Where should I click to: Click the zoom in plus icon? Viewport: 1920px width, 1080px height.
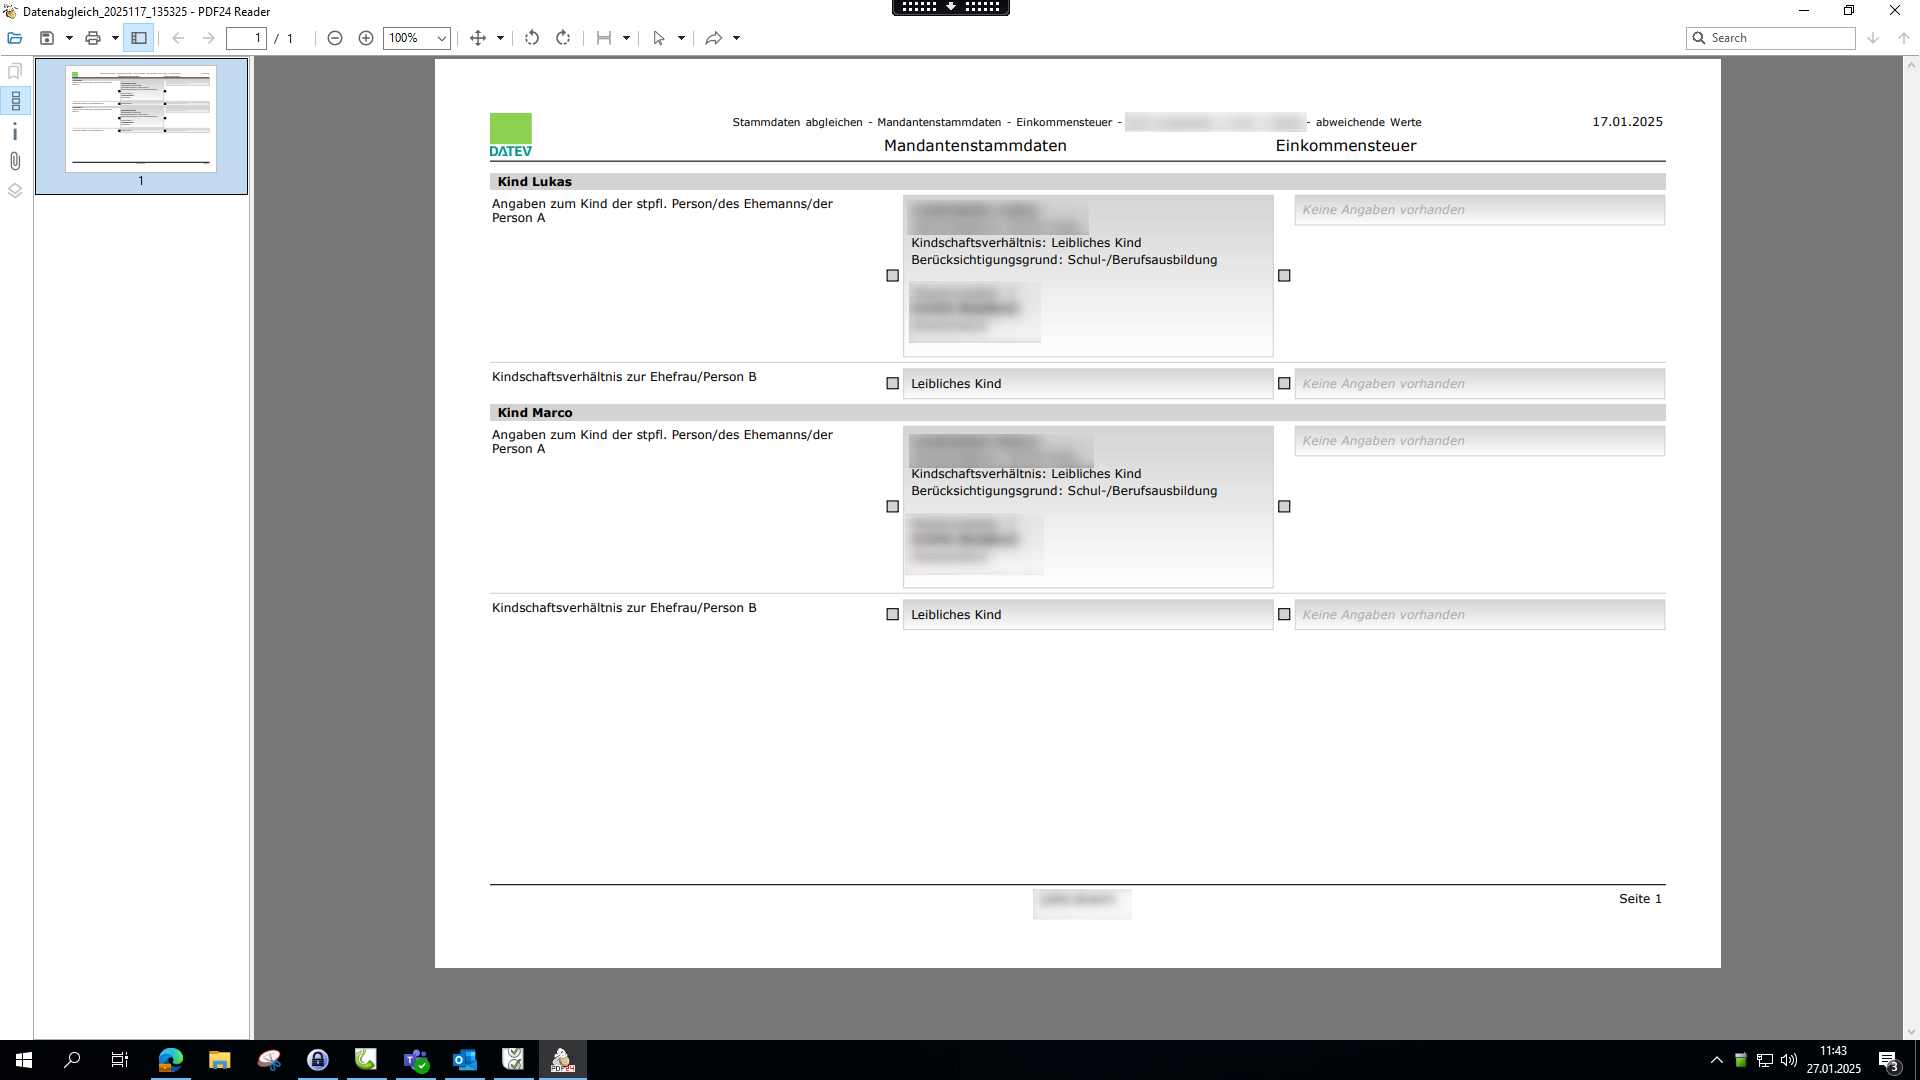366,38
